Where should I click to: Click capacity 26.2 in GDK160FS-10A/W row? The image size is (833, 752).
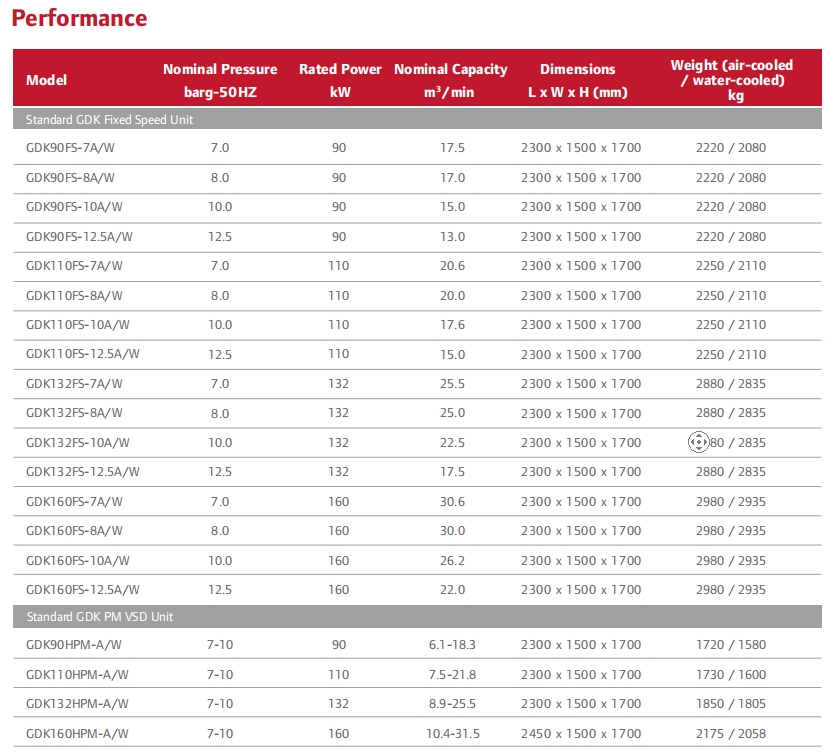point(452,560)
